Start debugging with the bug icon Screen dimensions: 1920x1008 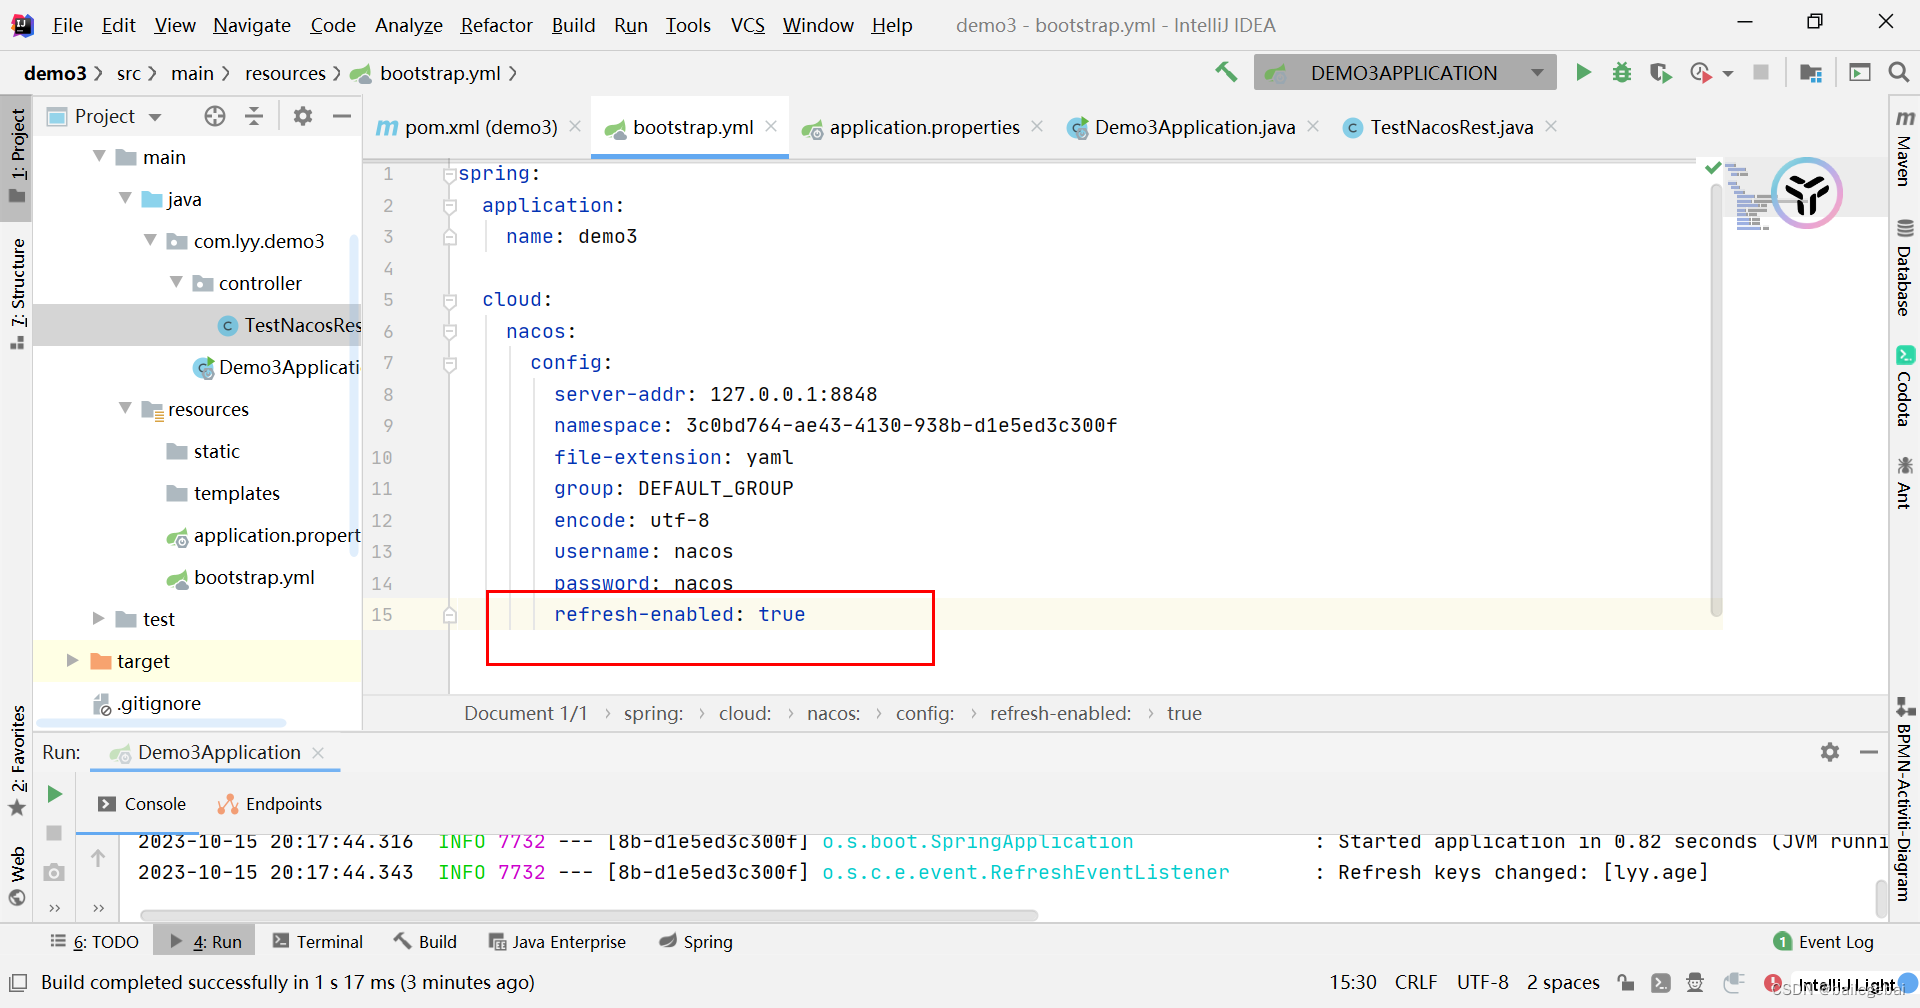1622,72
